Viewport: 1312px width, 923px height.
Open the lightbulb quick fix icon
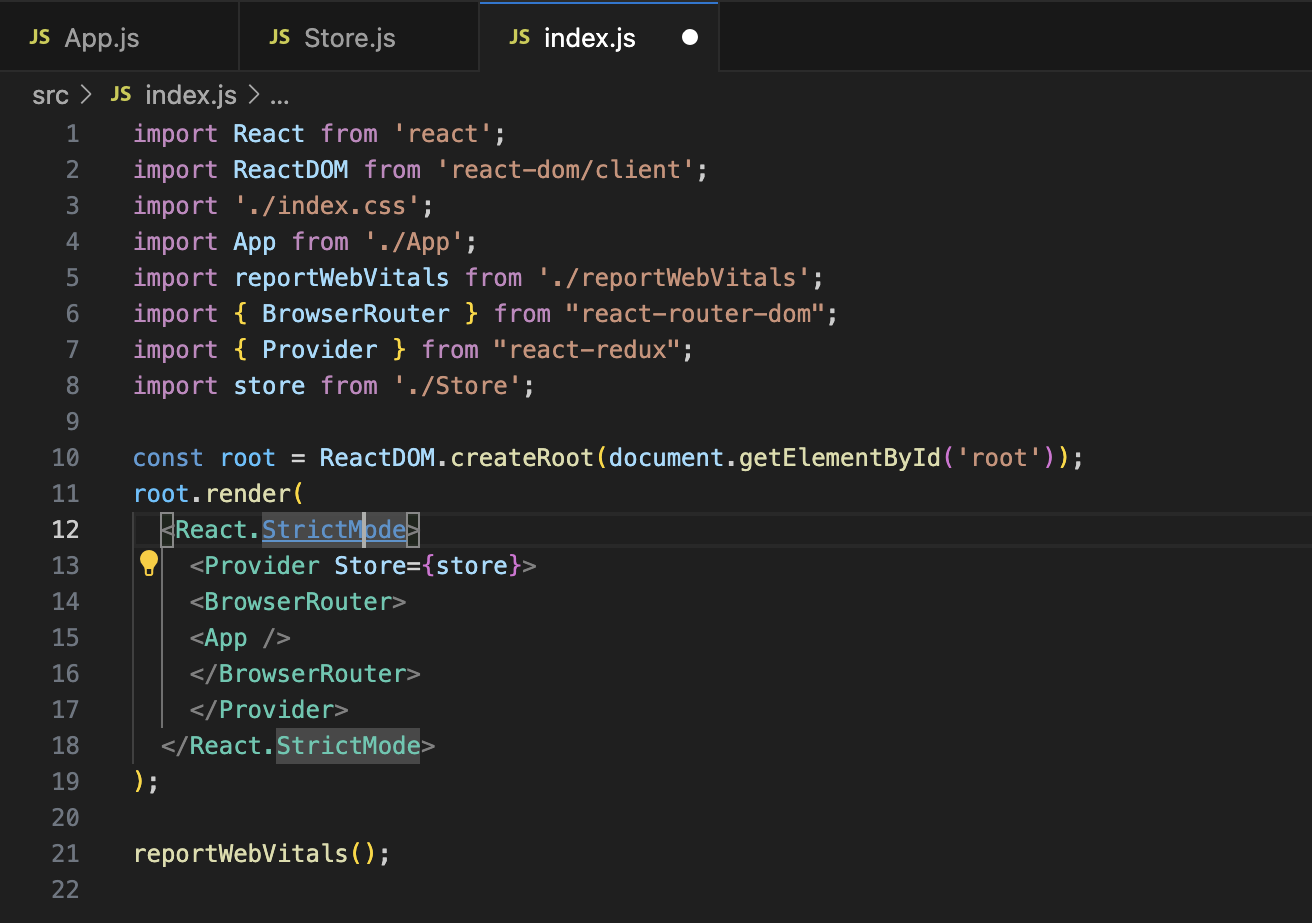[149, 564]
